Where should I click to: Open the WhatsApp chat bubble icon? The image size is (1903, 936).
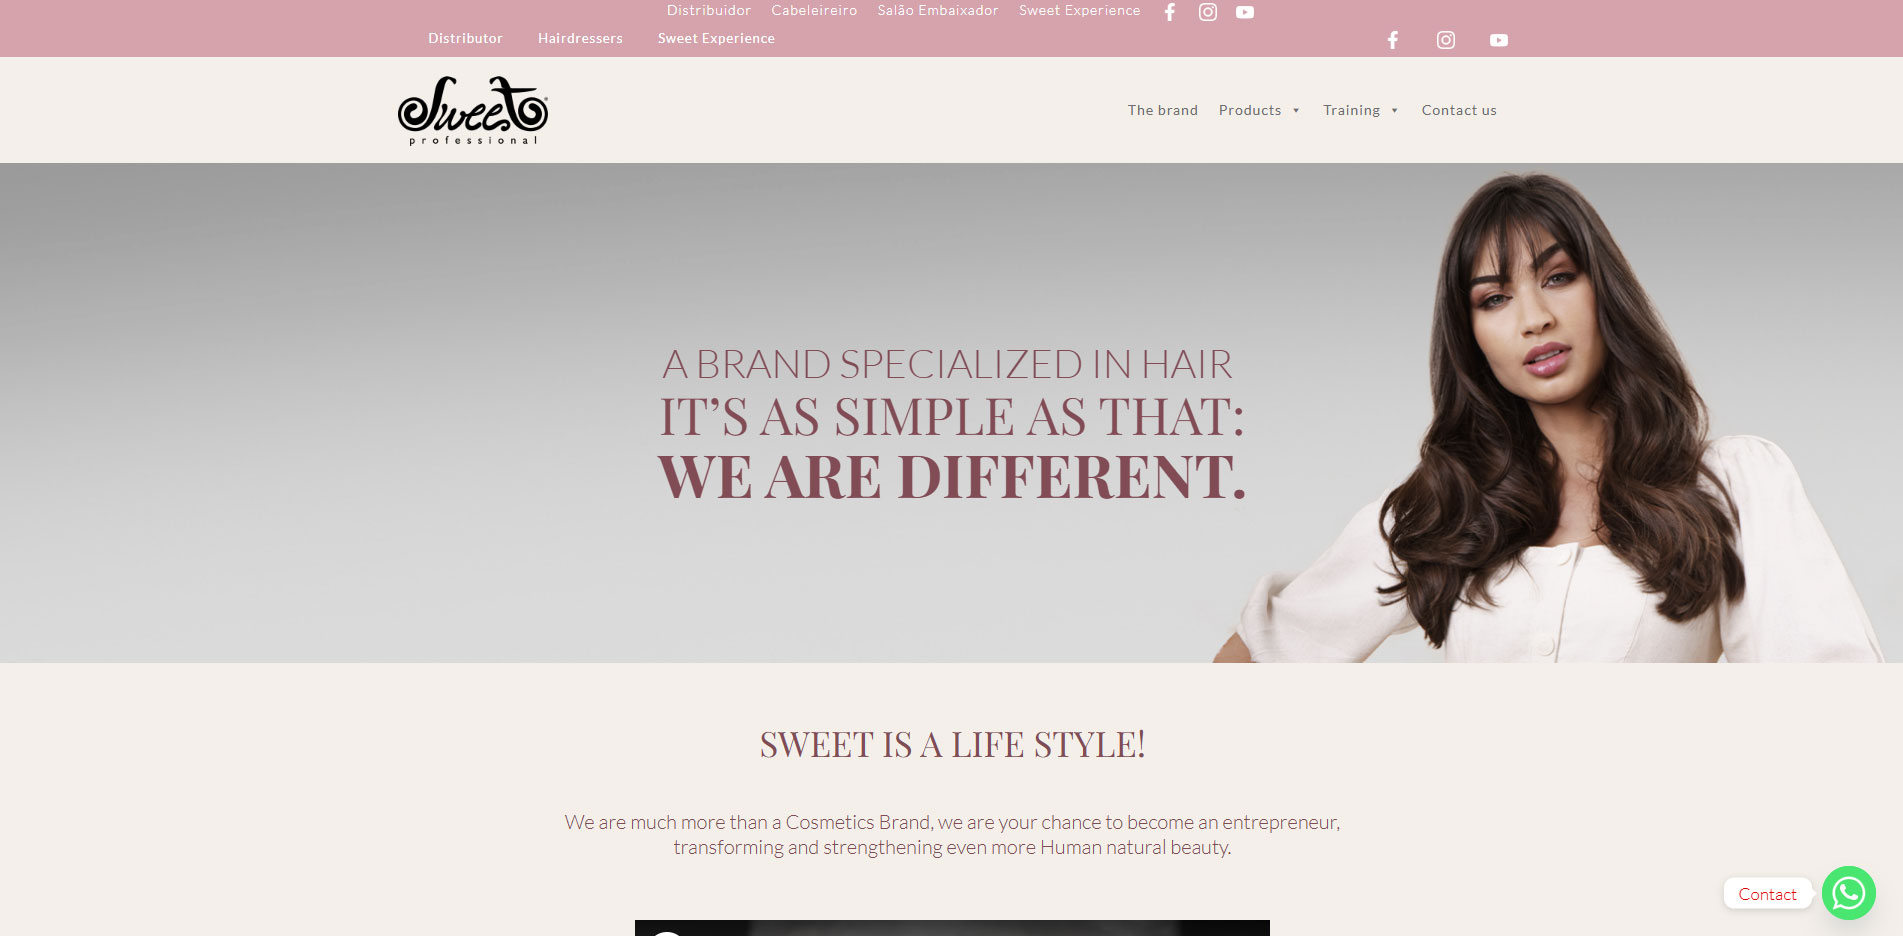[1849, 893]
